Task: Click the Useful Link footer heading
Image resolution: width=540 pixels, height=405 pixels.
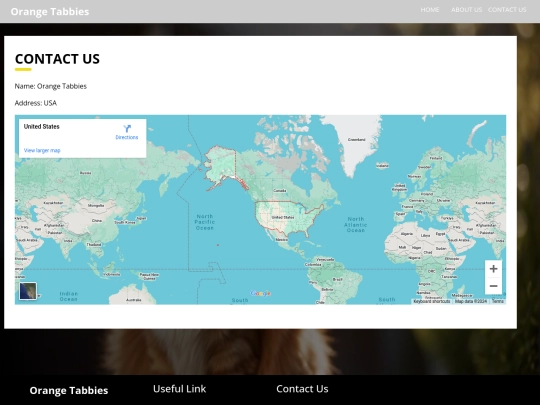Action: [179, 389]
